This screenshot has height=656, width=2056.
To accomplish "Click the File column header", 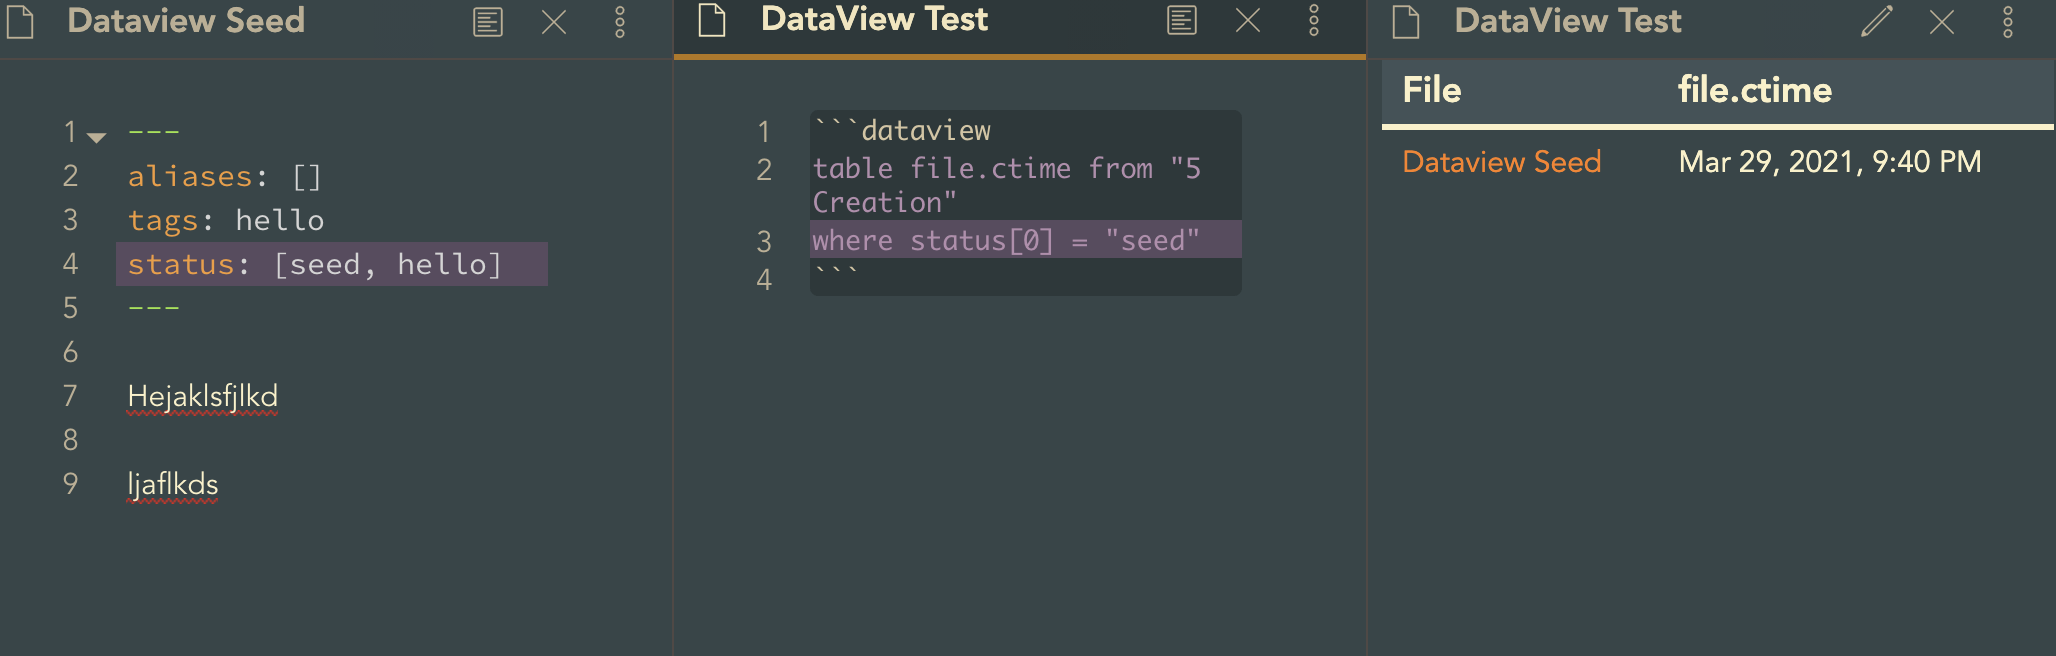I will (x=1432, y=91).
